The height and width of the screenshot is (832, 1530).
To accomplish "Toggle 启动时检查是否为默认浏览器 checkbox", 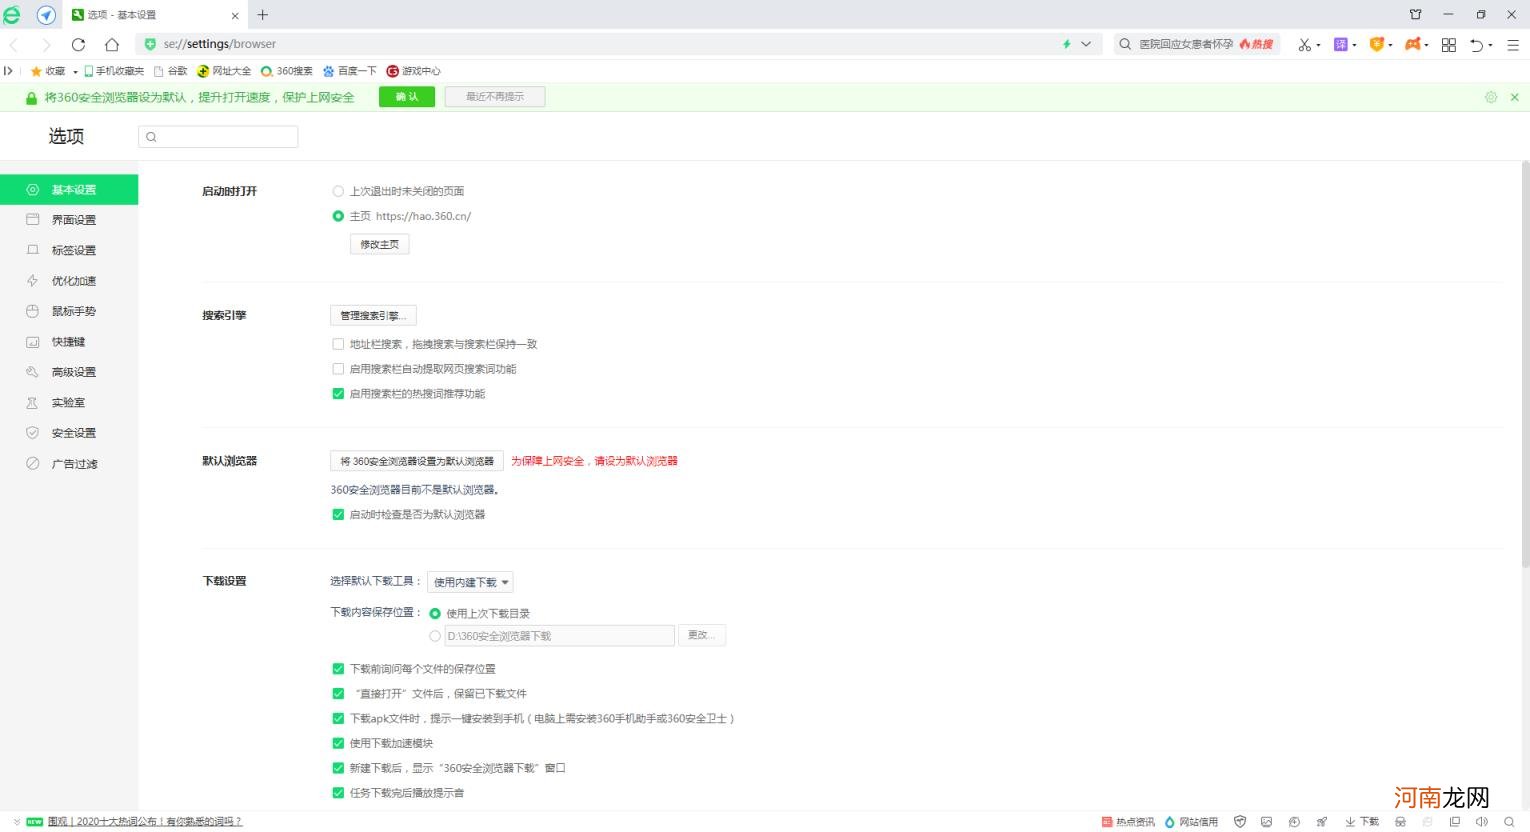I will click(x=338, y=514).
